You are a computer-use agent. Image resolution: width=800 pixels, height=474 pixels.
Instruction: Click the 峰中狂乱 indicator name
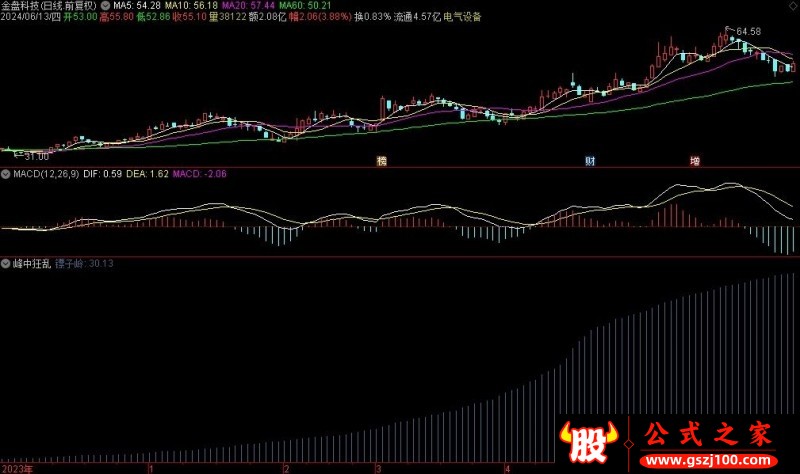point(32,264)
